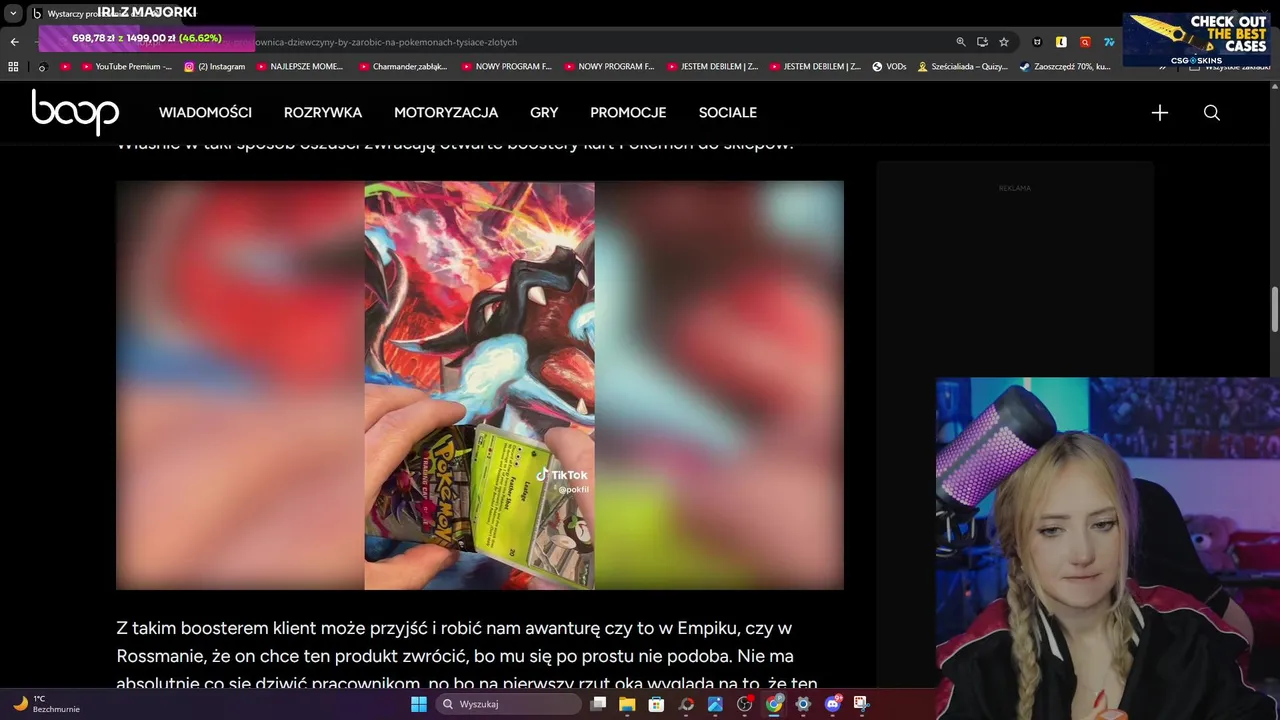Open the Photos app on taskbar
This screenshot has width=1280, height=720.
pyautogui.click(x=715, y=704)
